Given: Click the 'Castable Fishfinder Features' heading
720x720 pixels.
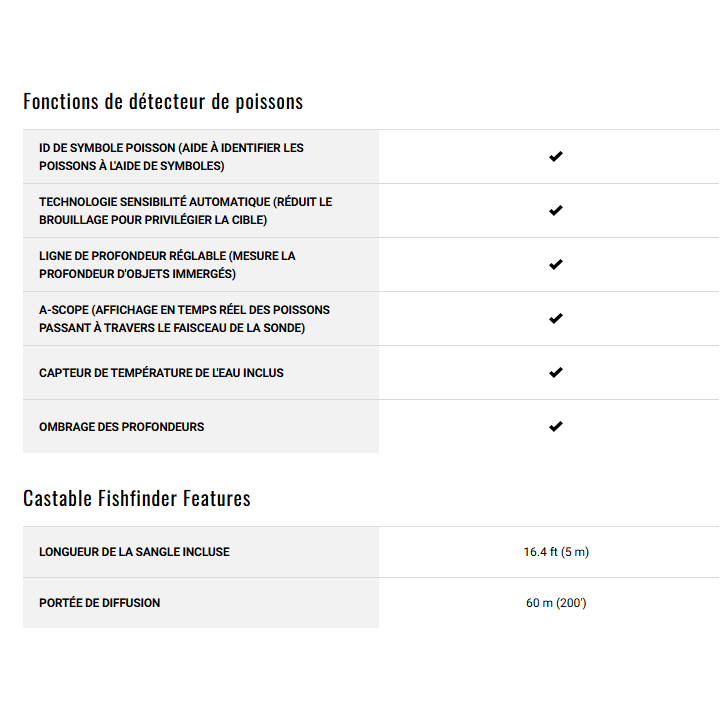Looking at the screenshot, I should click(x=137, y=498).
